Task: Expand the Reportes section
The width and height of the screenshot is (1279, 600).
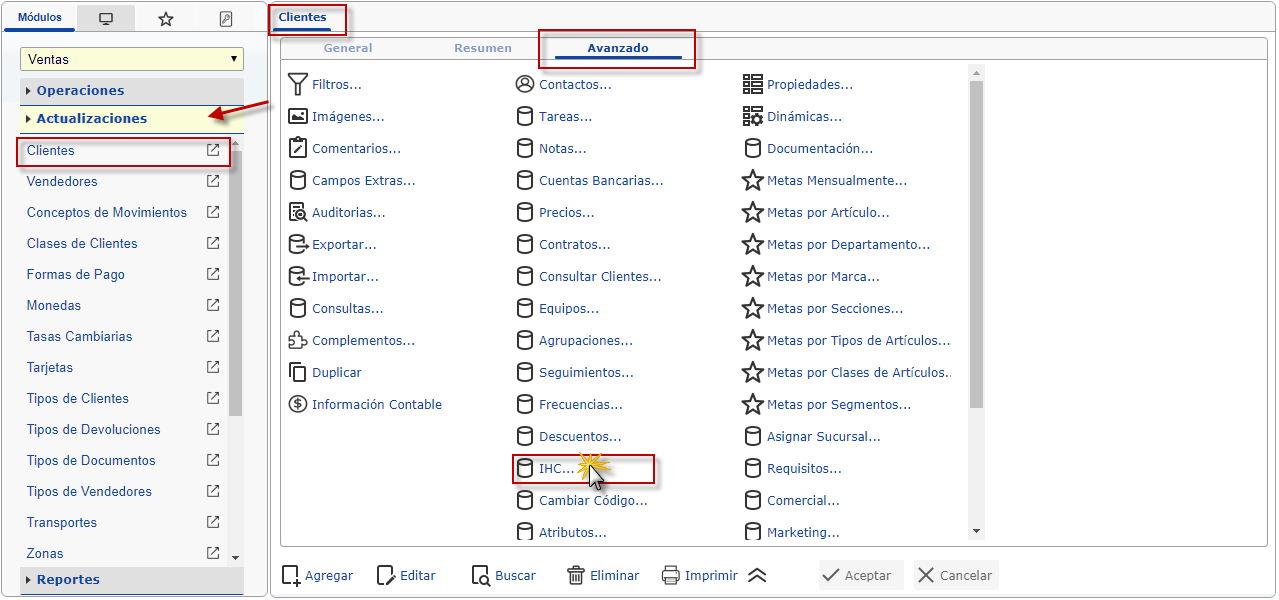Action: pyautogui.click(x=132, y=579)
